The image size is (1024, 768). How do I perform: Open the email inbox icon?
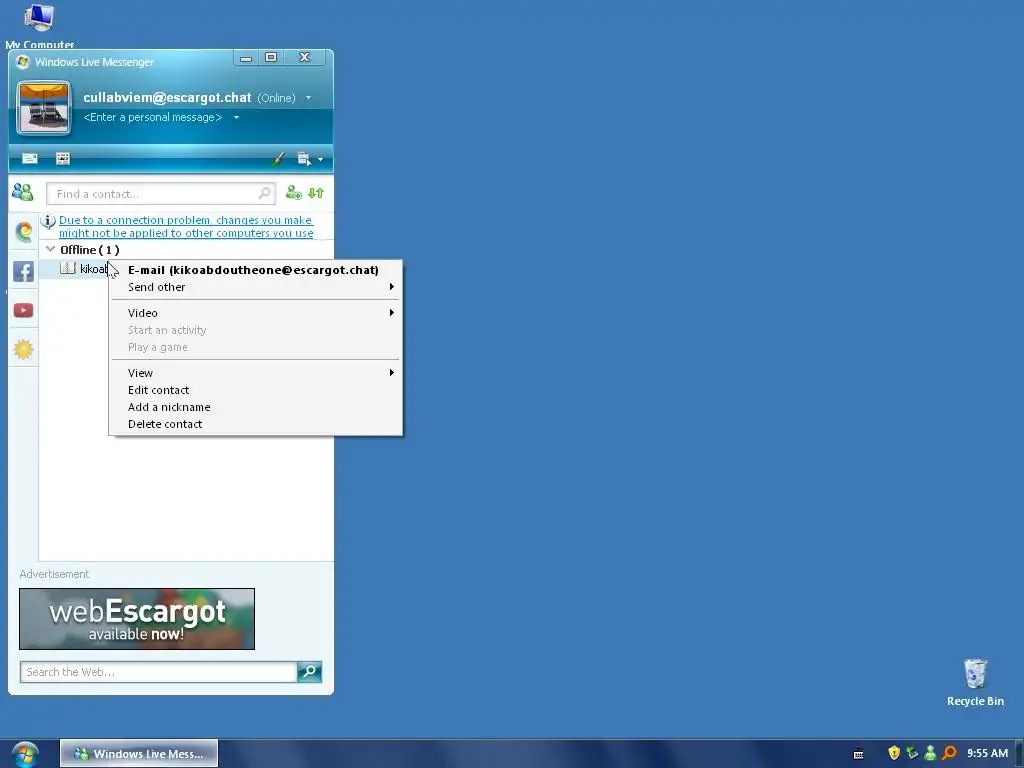tap(30, 159)
